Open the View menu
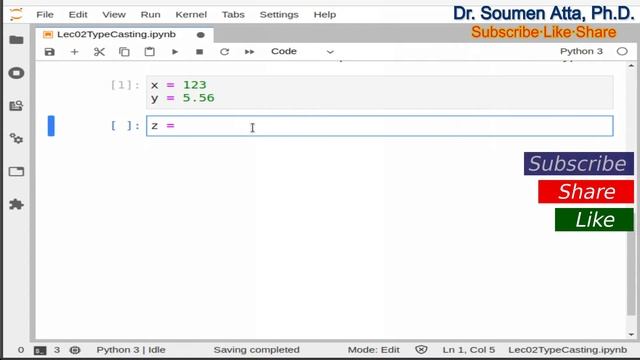 pos(114,15)
